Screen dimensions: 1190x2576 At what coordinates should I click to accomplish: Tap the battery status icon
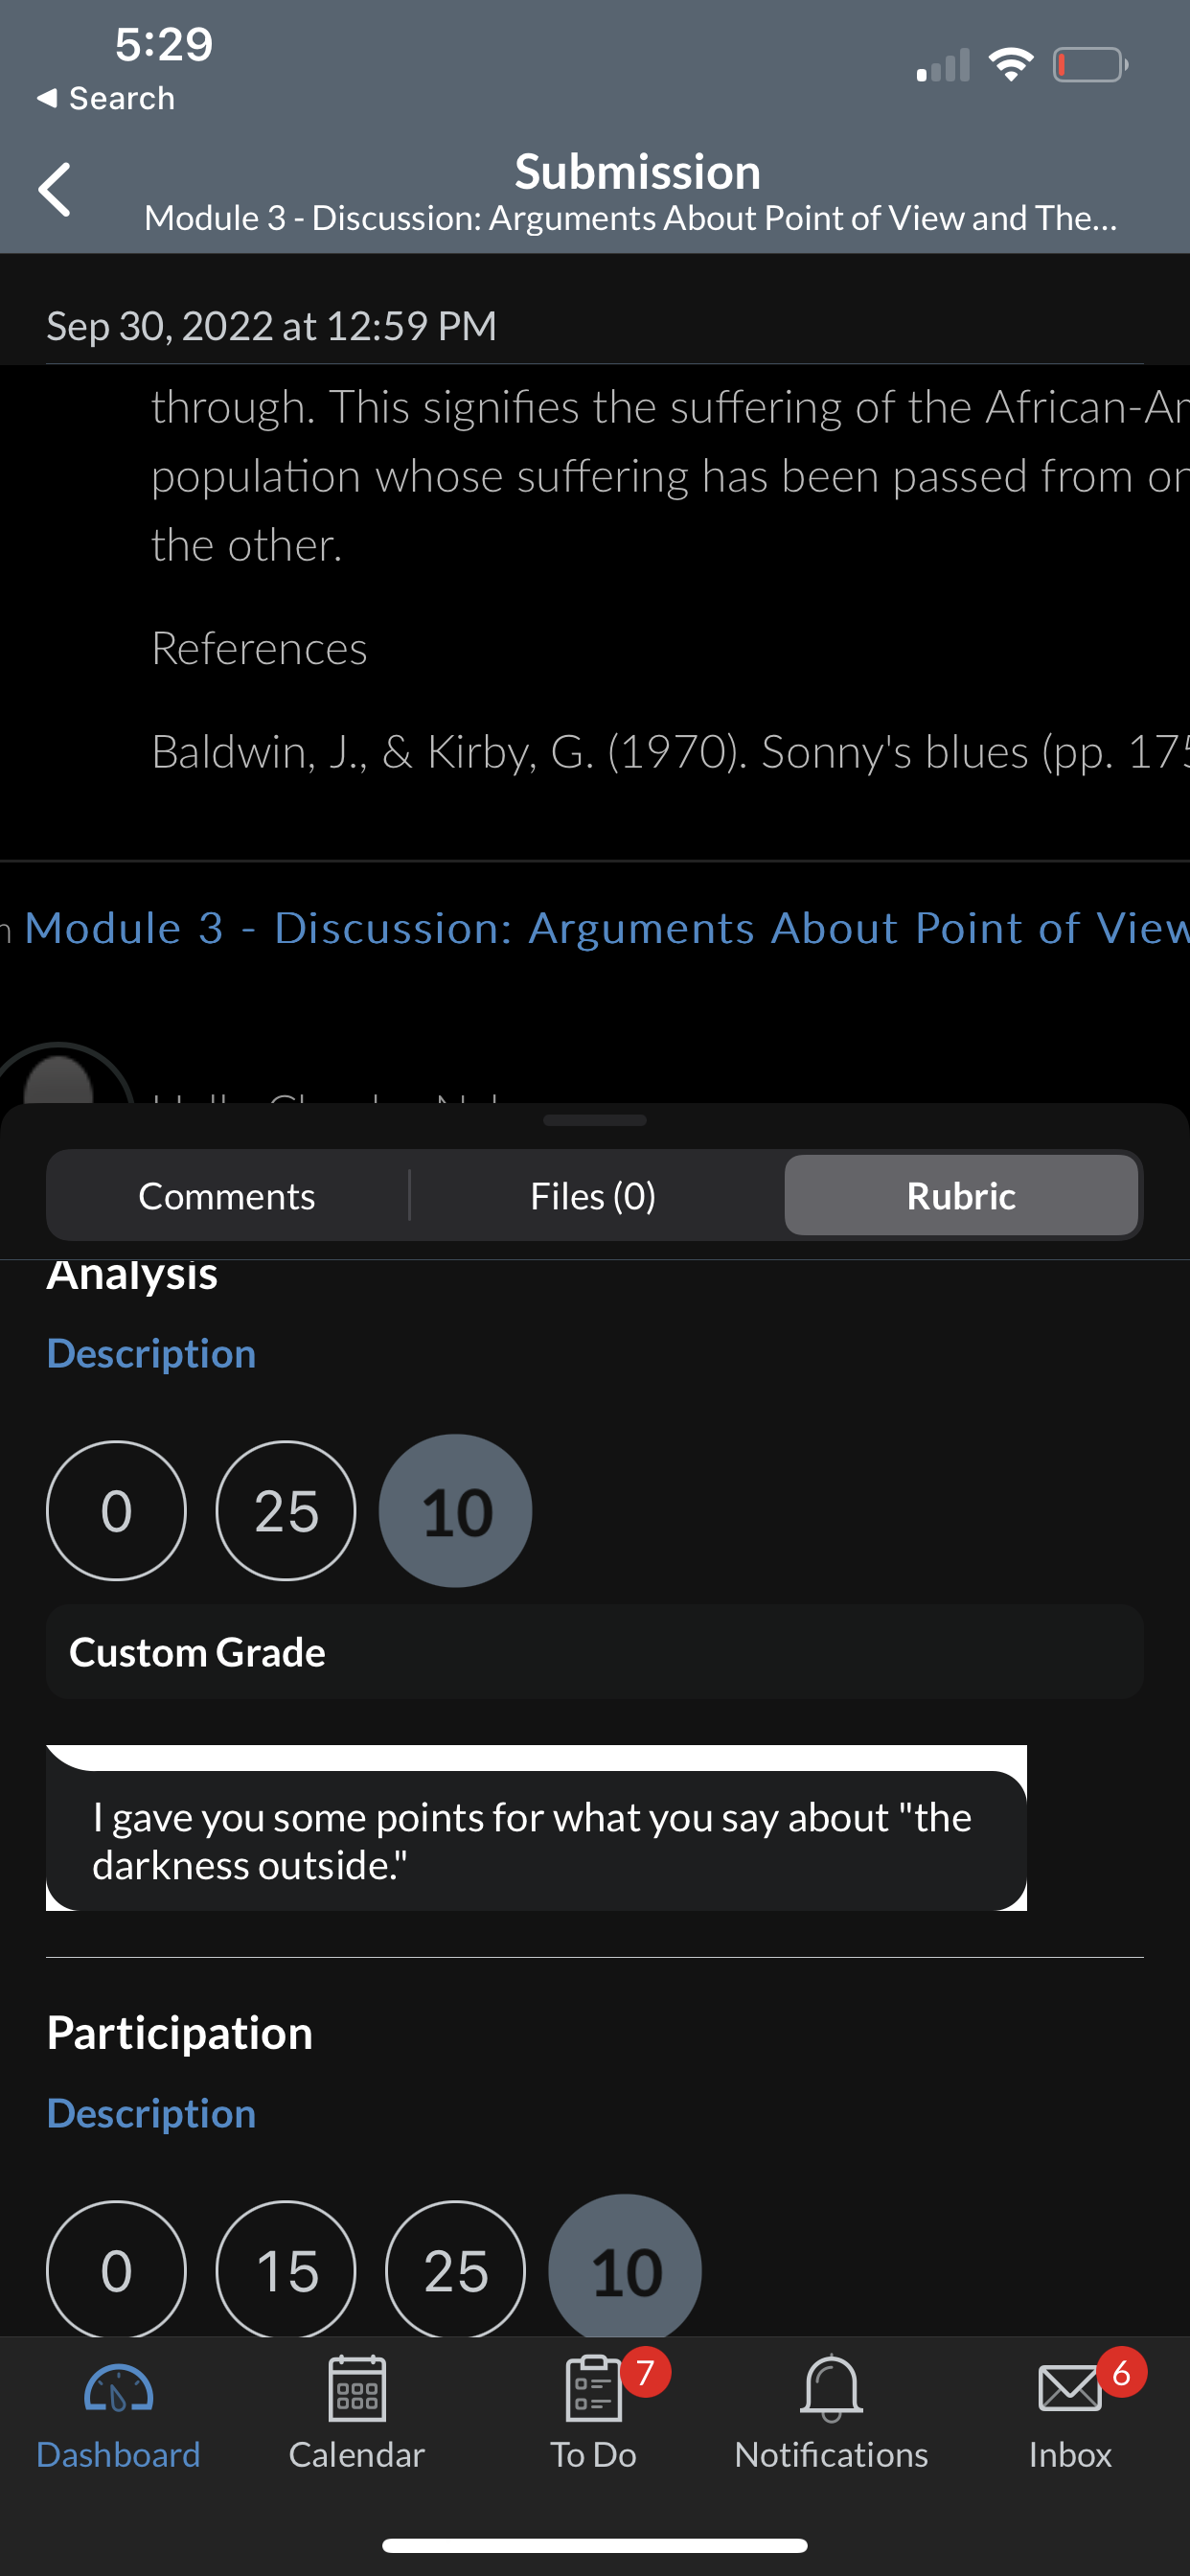point(1090,65)
